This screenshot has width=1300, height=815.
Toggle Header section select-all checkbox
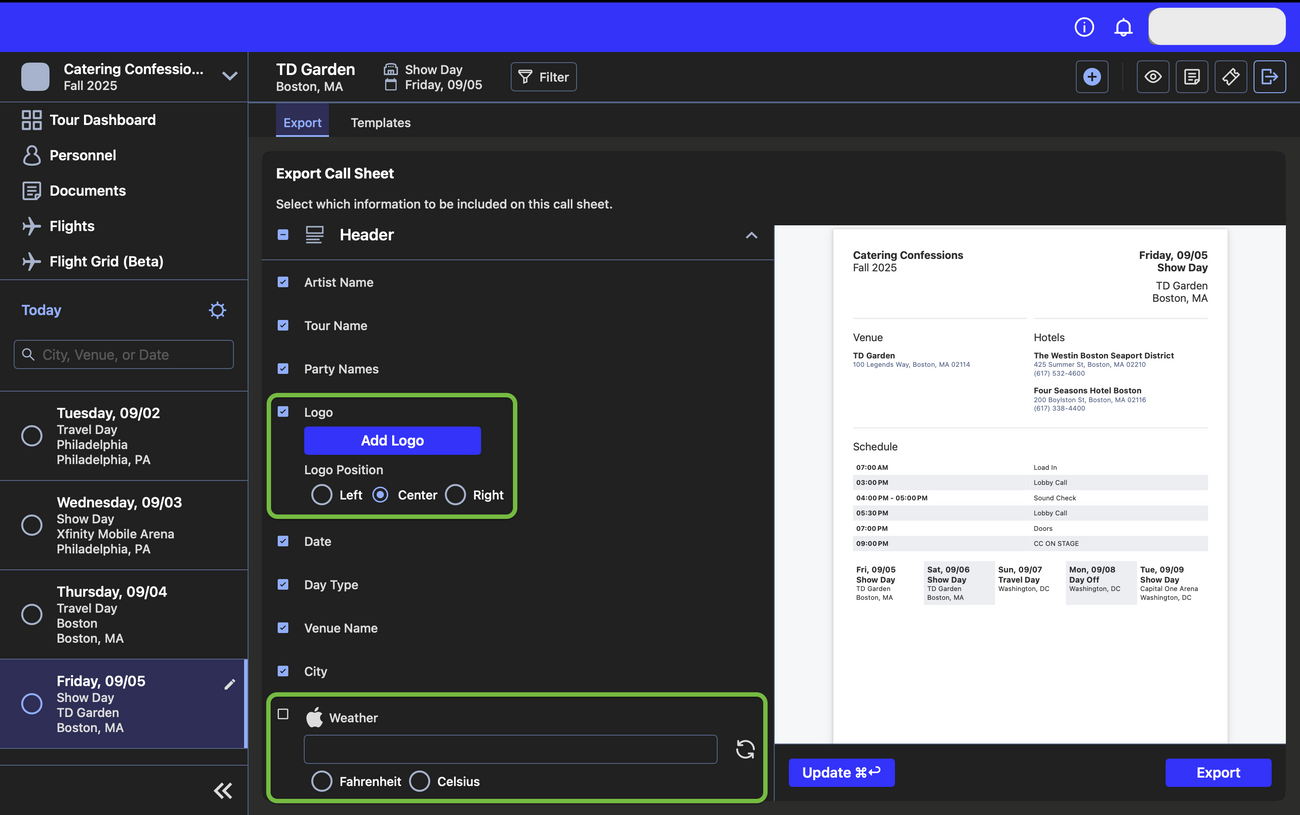coord(283,235)
